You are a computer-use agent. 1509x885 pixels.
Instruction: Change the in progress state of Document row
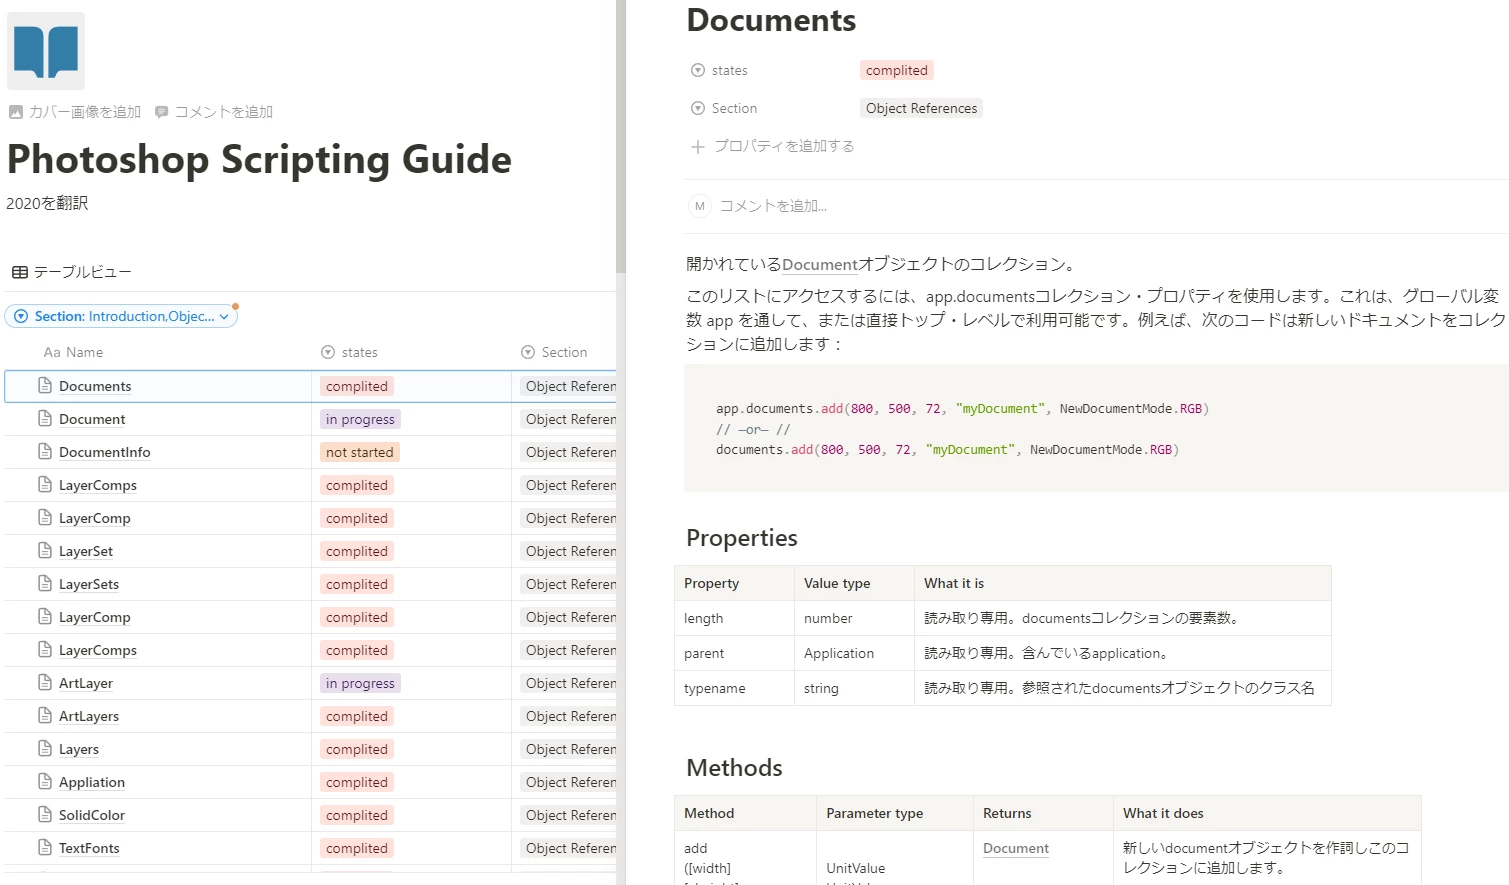point(360,419)
